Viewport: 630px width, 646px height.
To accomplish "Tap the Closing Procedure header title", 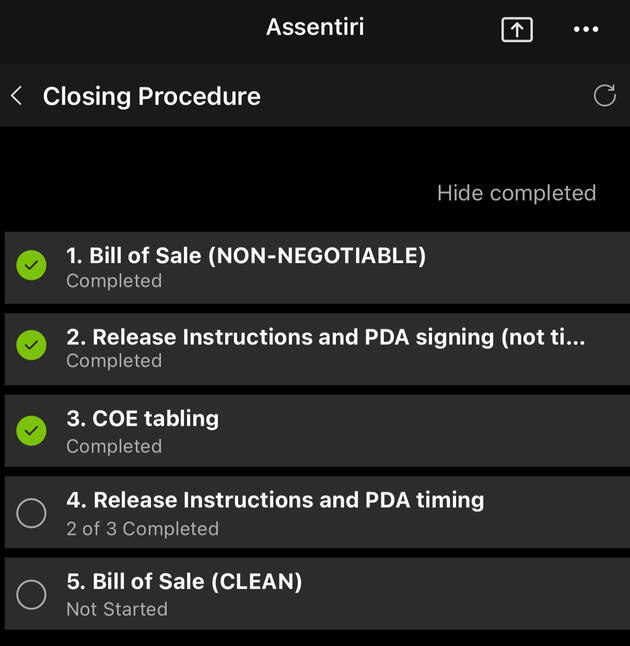I will click(x=152, y=96).
